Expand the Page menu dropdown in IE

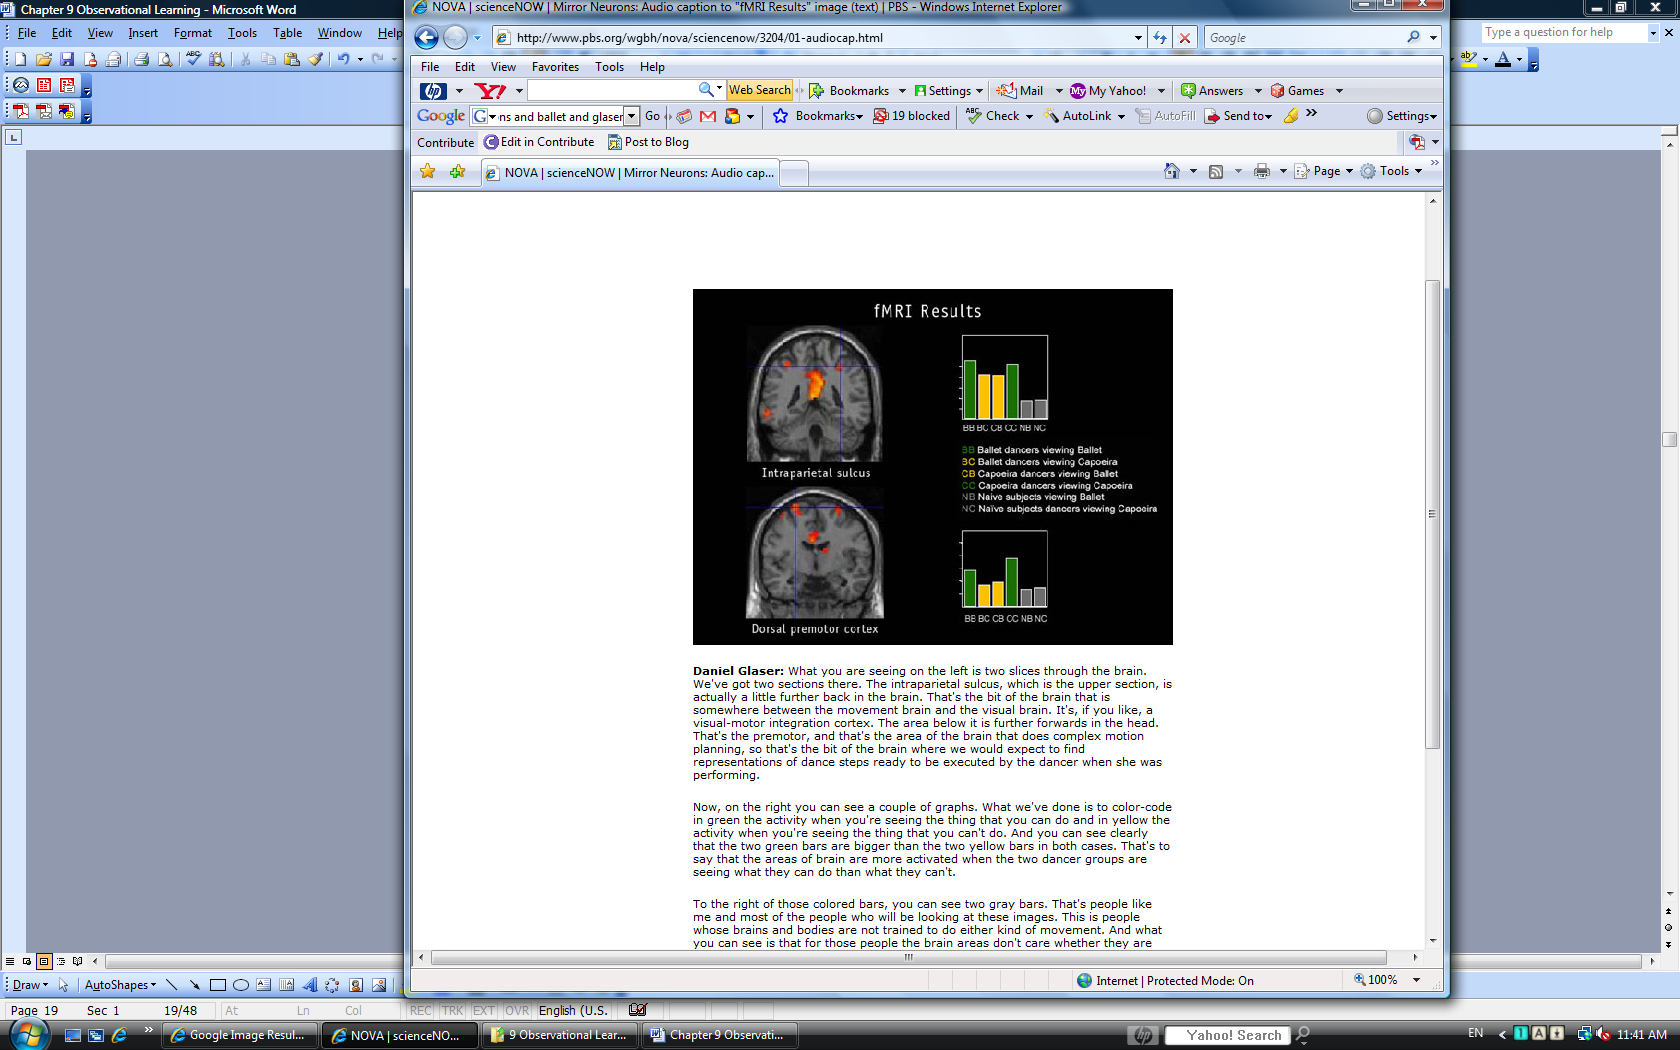(1324, 171)
